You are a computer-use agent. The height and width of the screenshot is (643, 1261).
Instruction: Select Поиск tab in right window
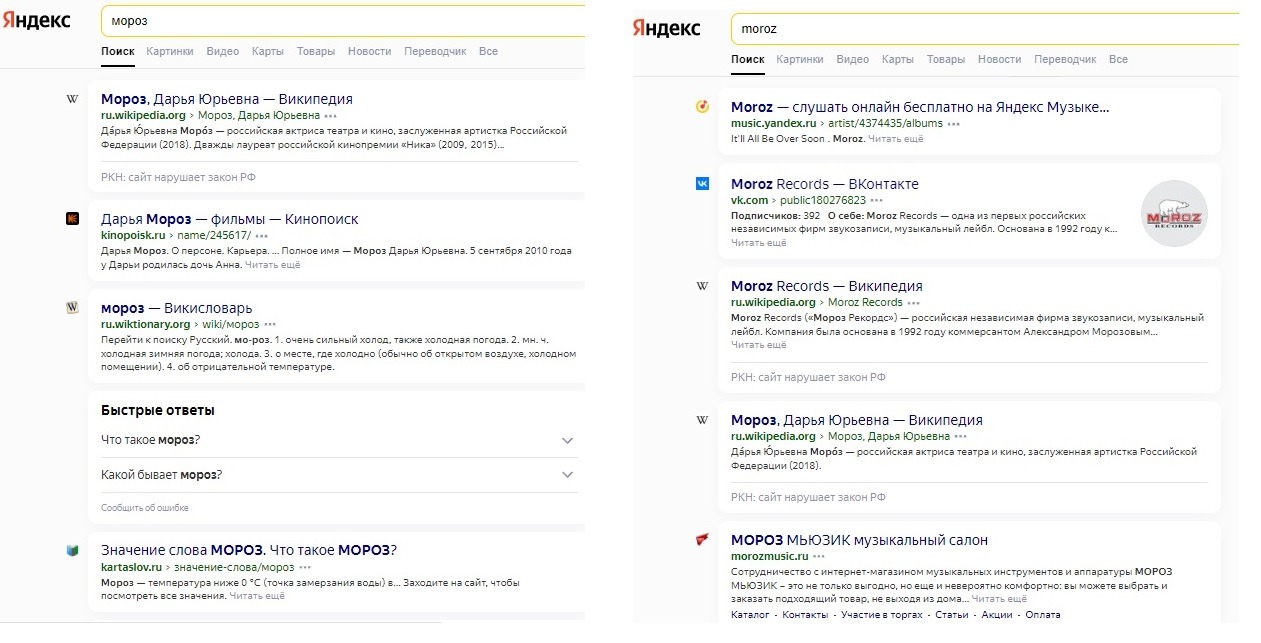[748, 59]
